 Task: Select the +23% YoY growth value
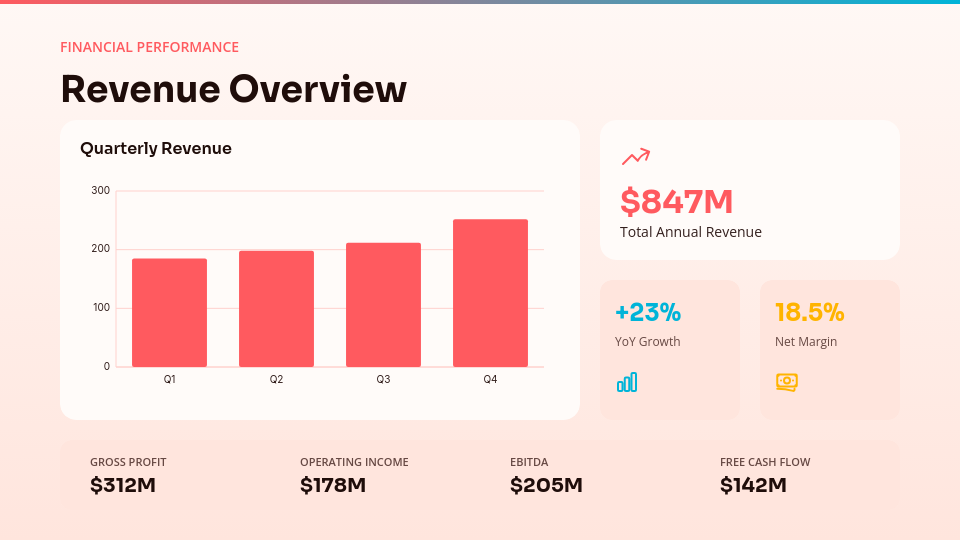click(647, 313)
